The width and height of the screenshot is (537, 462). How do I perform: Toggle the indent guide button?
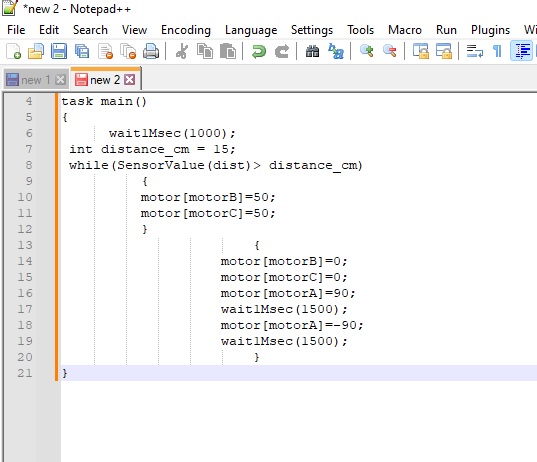pyautogui.click(x=522, y=51)
